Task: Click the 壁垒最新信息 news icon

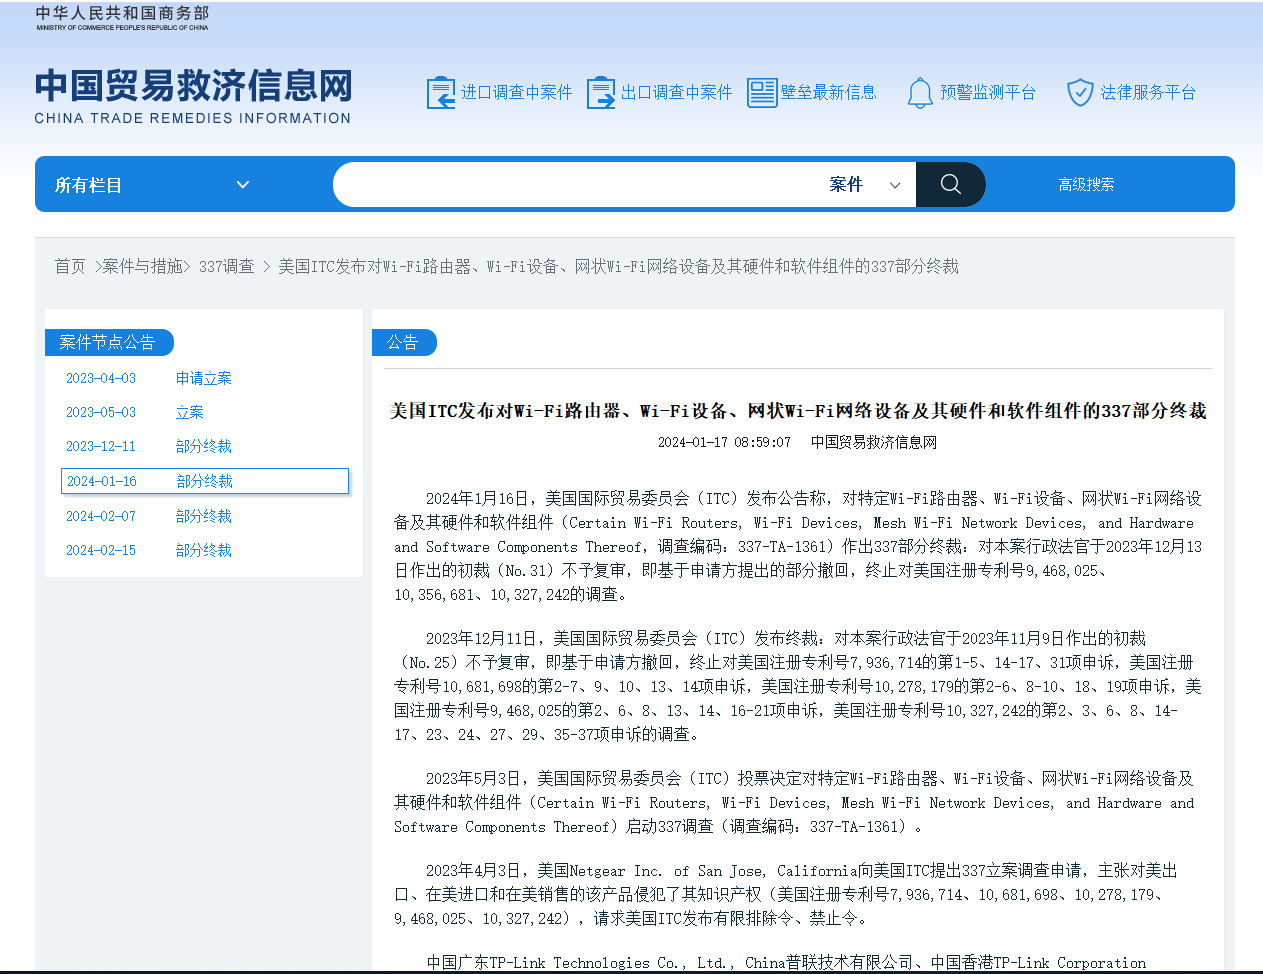Action: tap(762, 92)
